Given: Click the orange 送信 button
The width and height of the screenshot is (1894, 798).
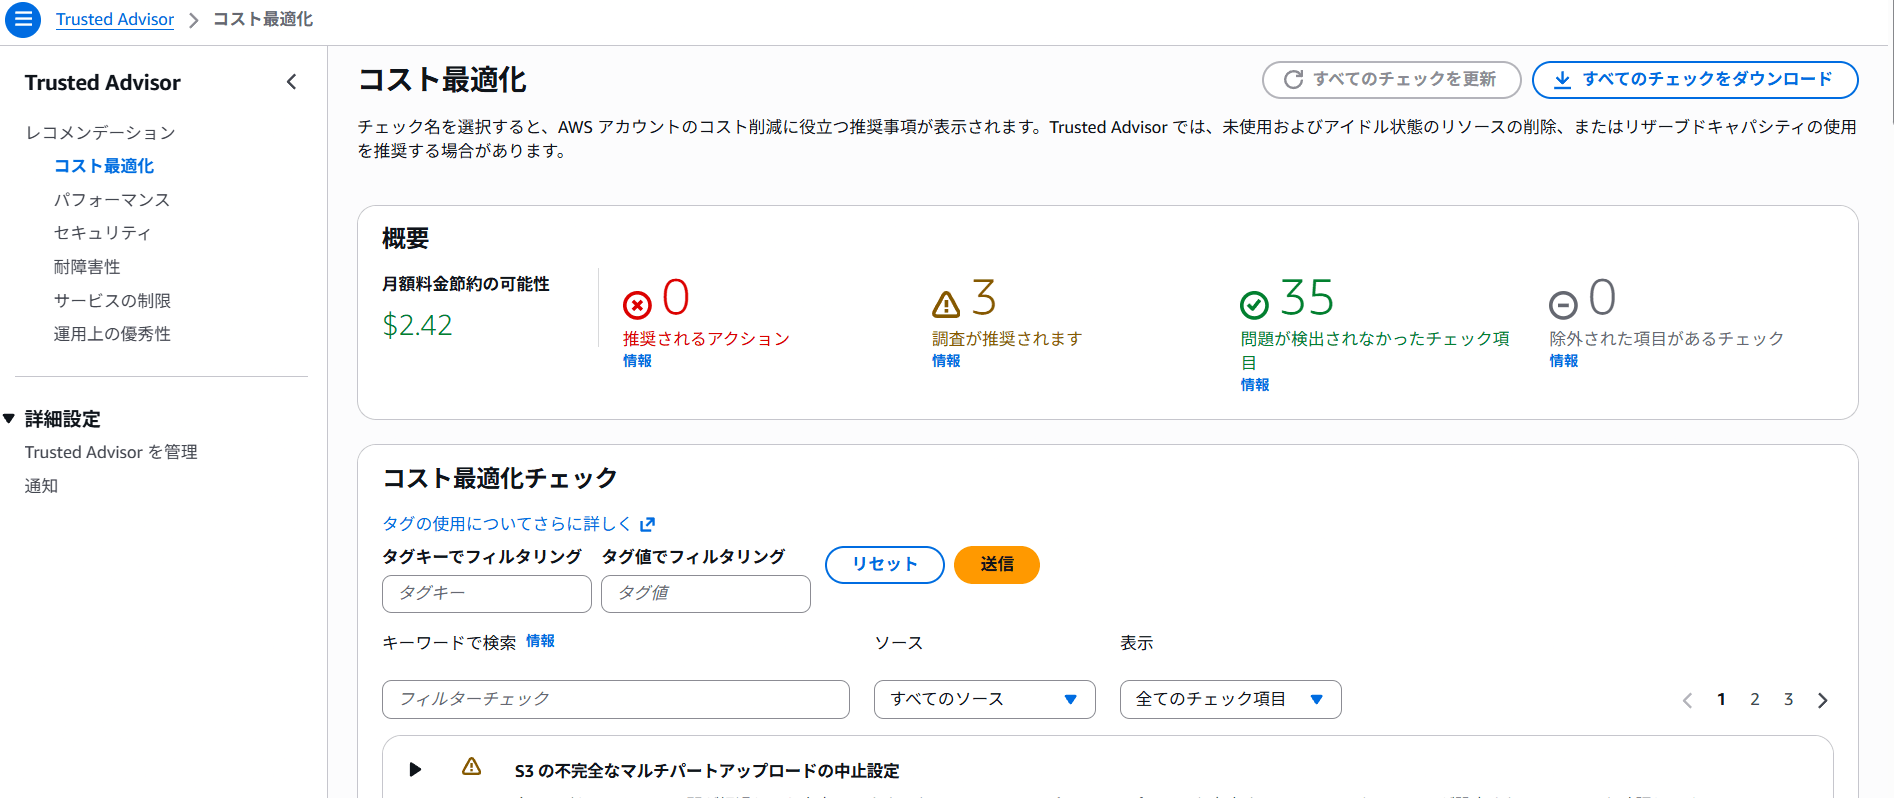Looking at the screenshot, I should tap(997, 564).
